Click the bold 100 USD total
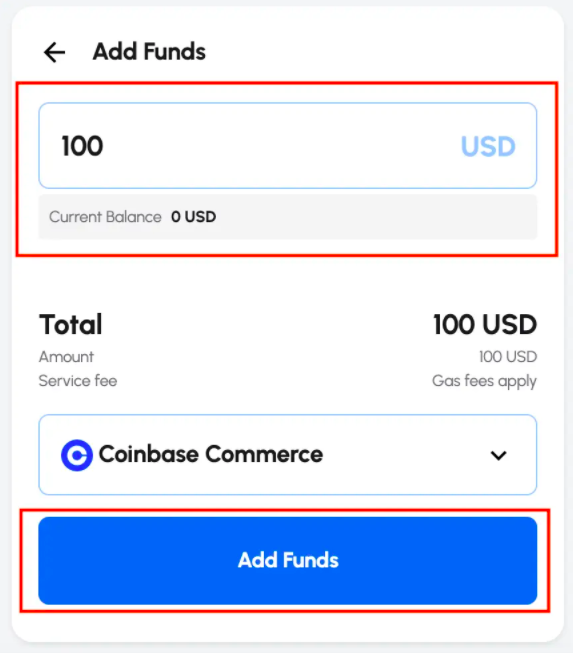 pyautogui.click(x=485, y=324)
